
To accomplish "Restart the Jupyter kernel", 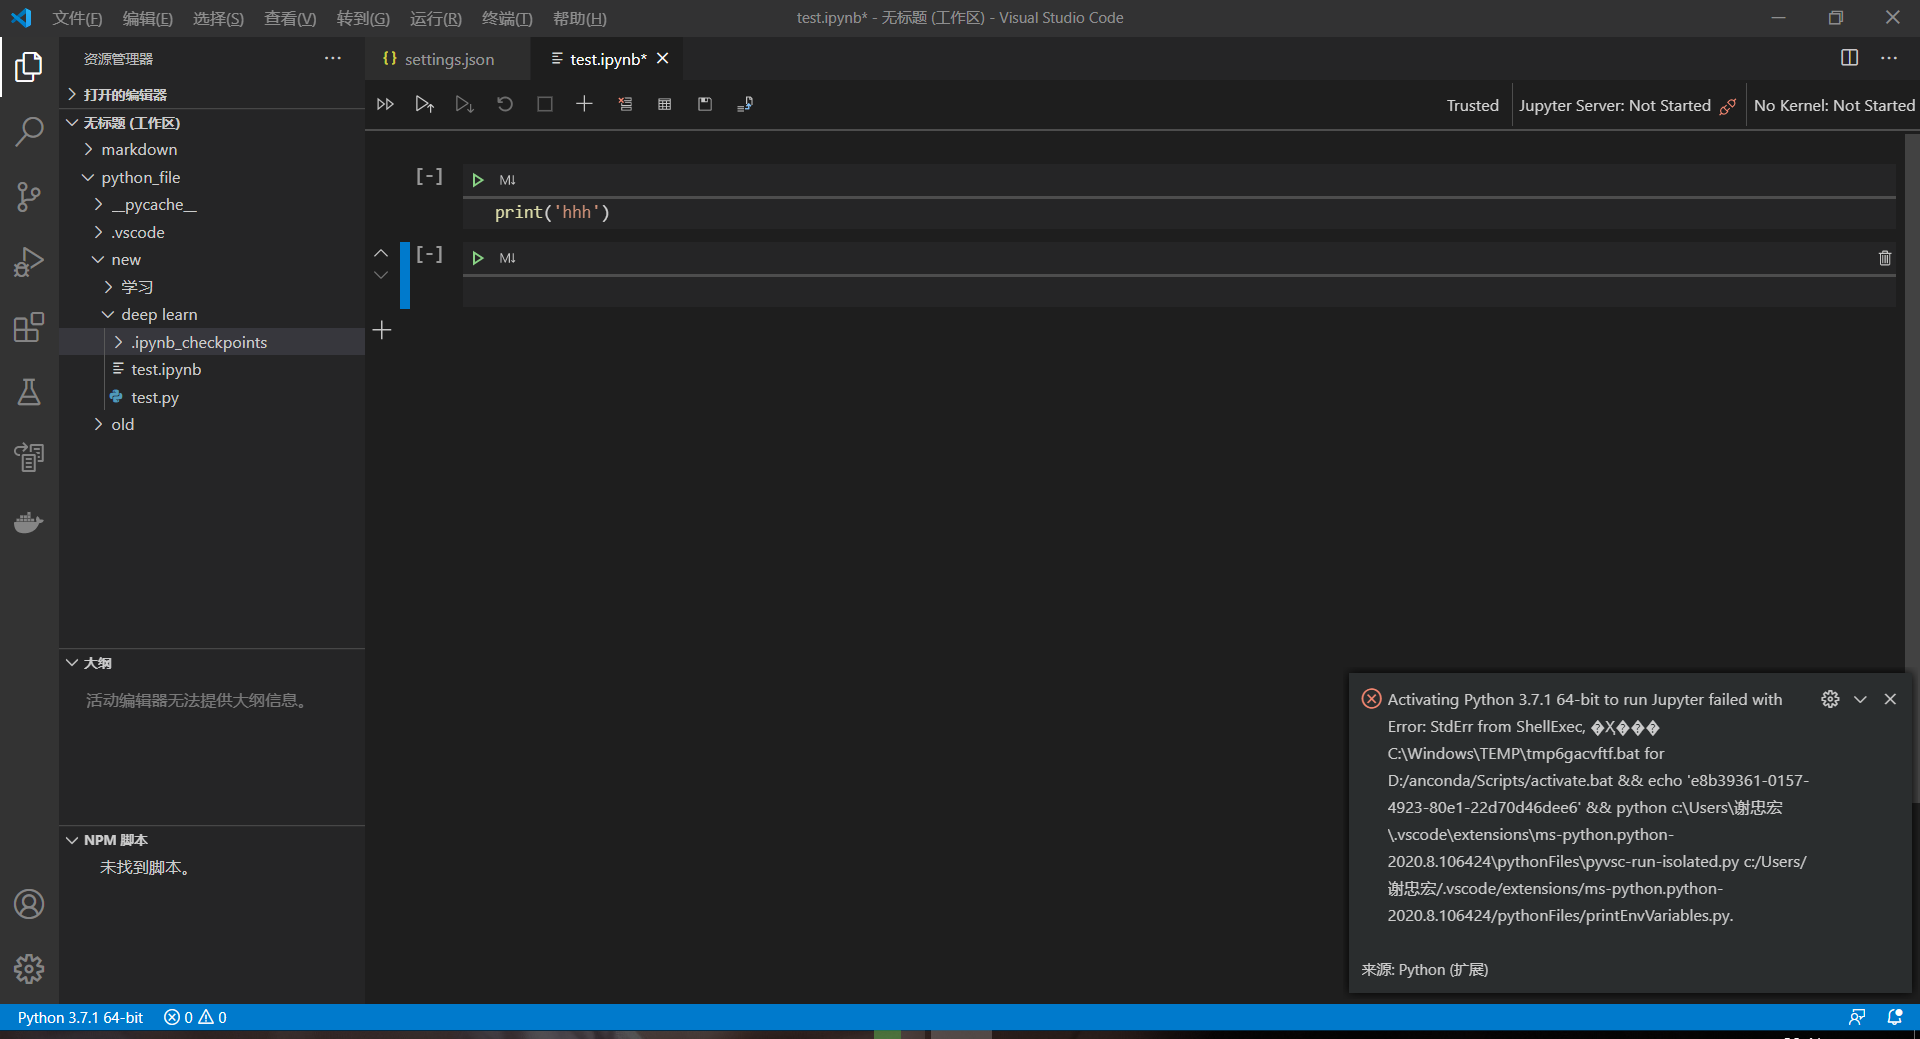I will (505, 104).
